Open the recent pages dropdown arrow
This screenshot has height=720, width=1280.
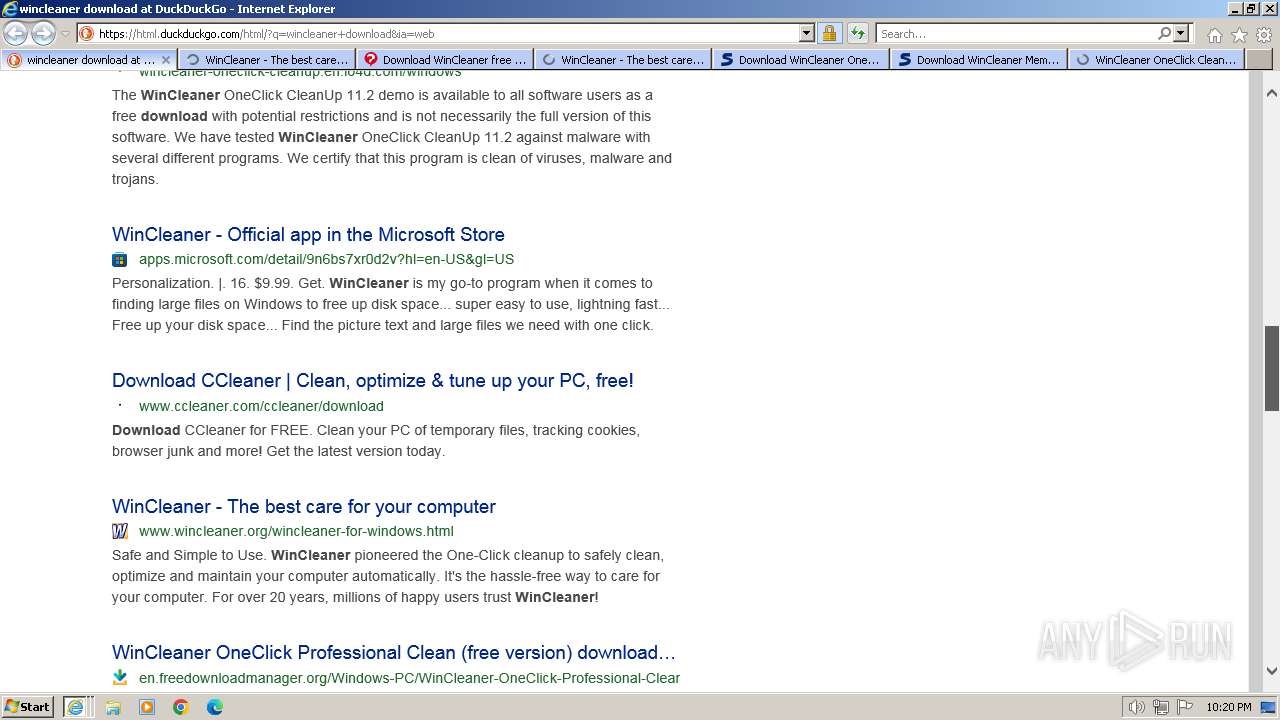click(x=66, y=34)
